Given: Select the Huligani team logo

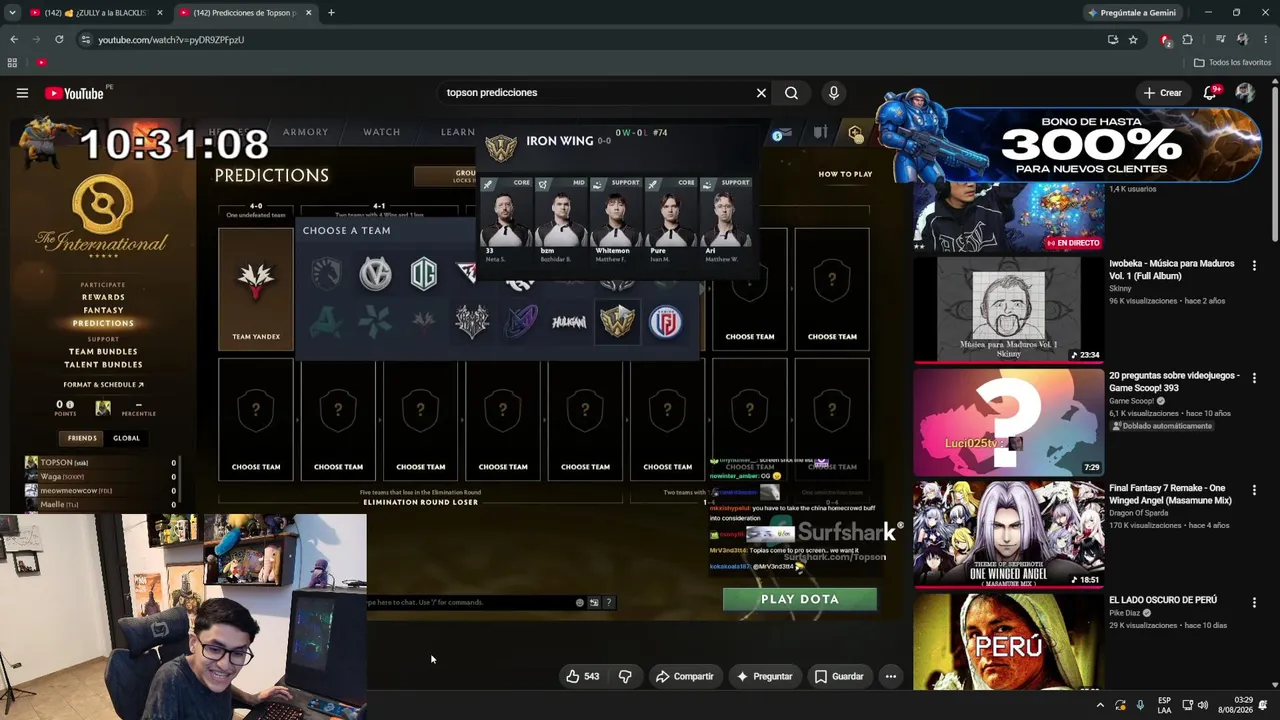Looking at the screenshot, I should click(569, 322).
